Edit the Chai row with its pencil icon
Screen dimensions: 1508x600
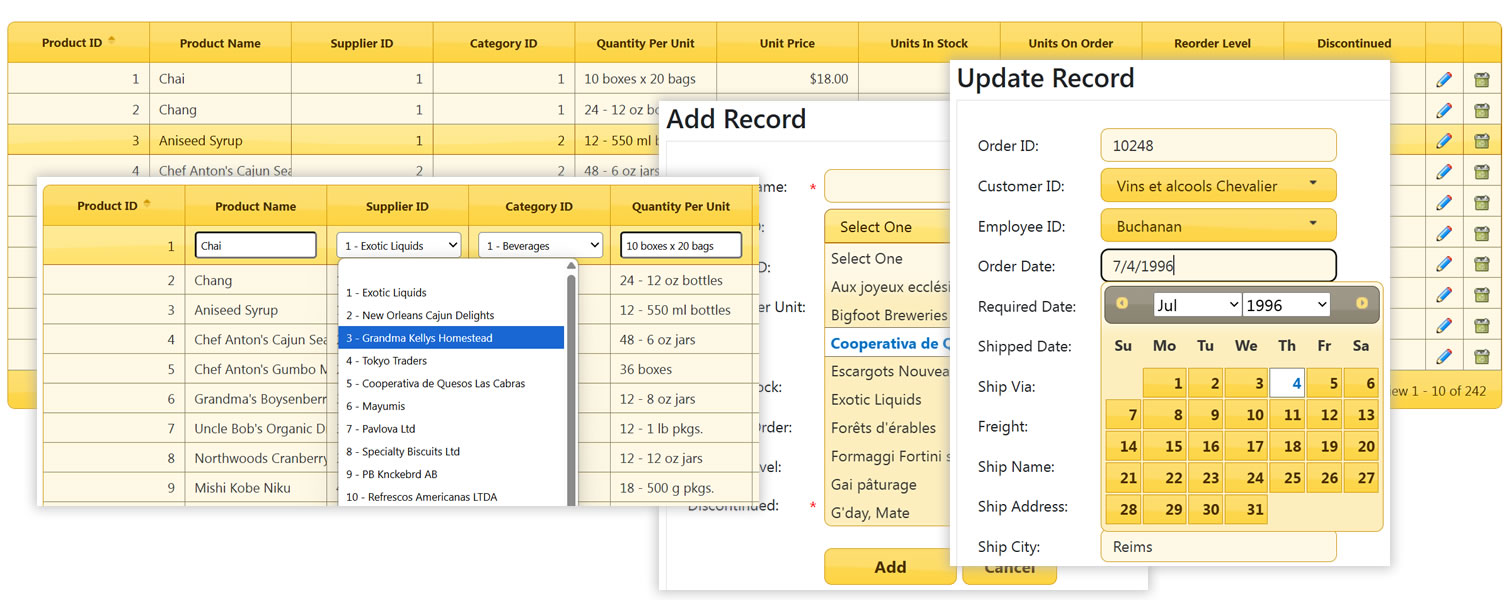[x=1443, y=79]
